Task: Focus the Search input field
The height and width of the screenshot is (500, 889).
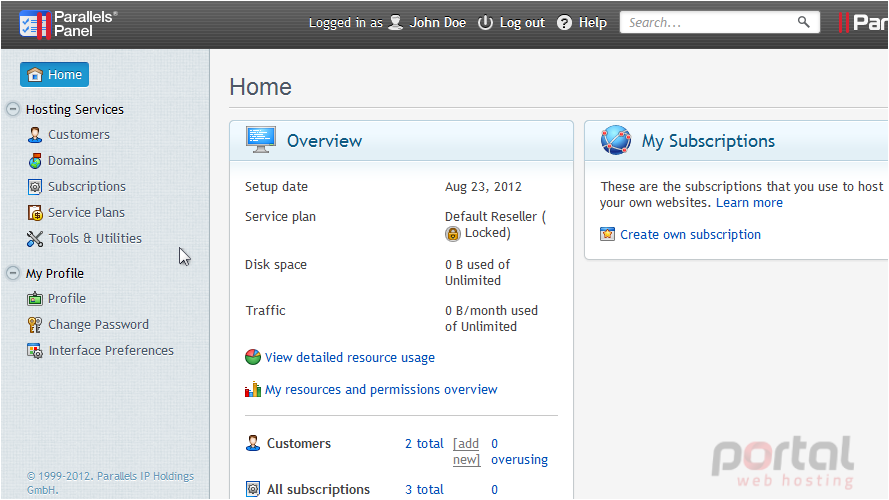Action: pos(709,22)
